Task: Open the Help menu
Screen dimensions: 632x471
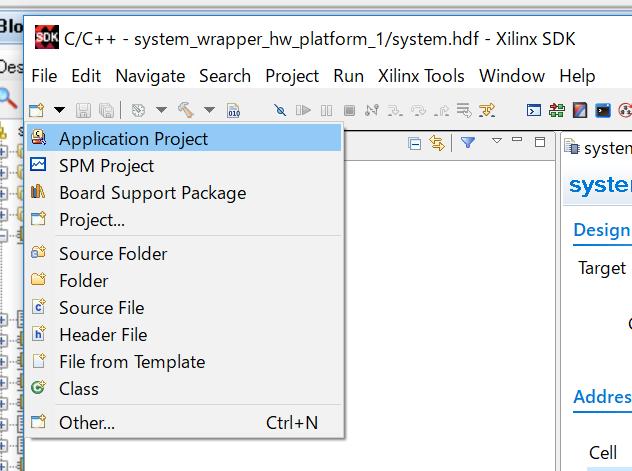Action: click(x=577, y=76)
